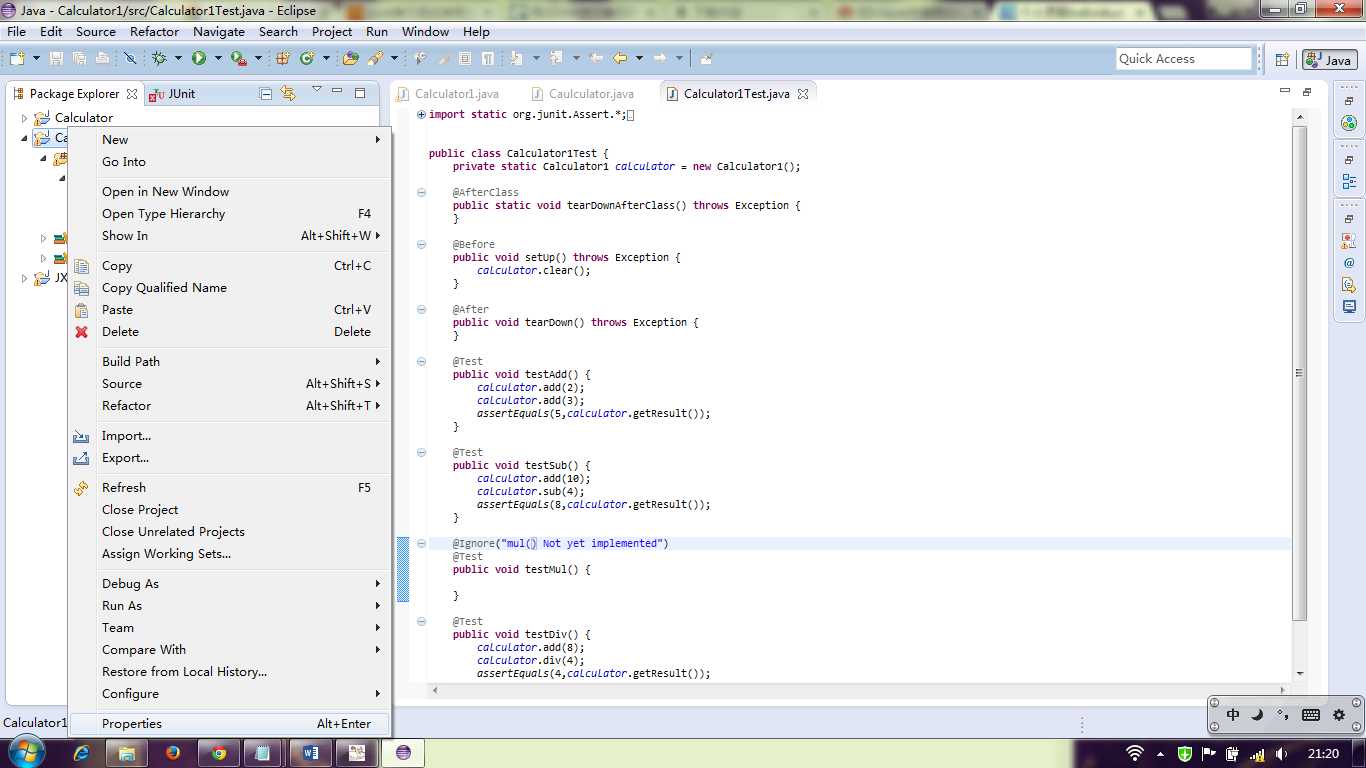Open the Problems view icon on right trim
Image resolution: width=1366 pixels, height=768 pixels.
1349,241
